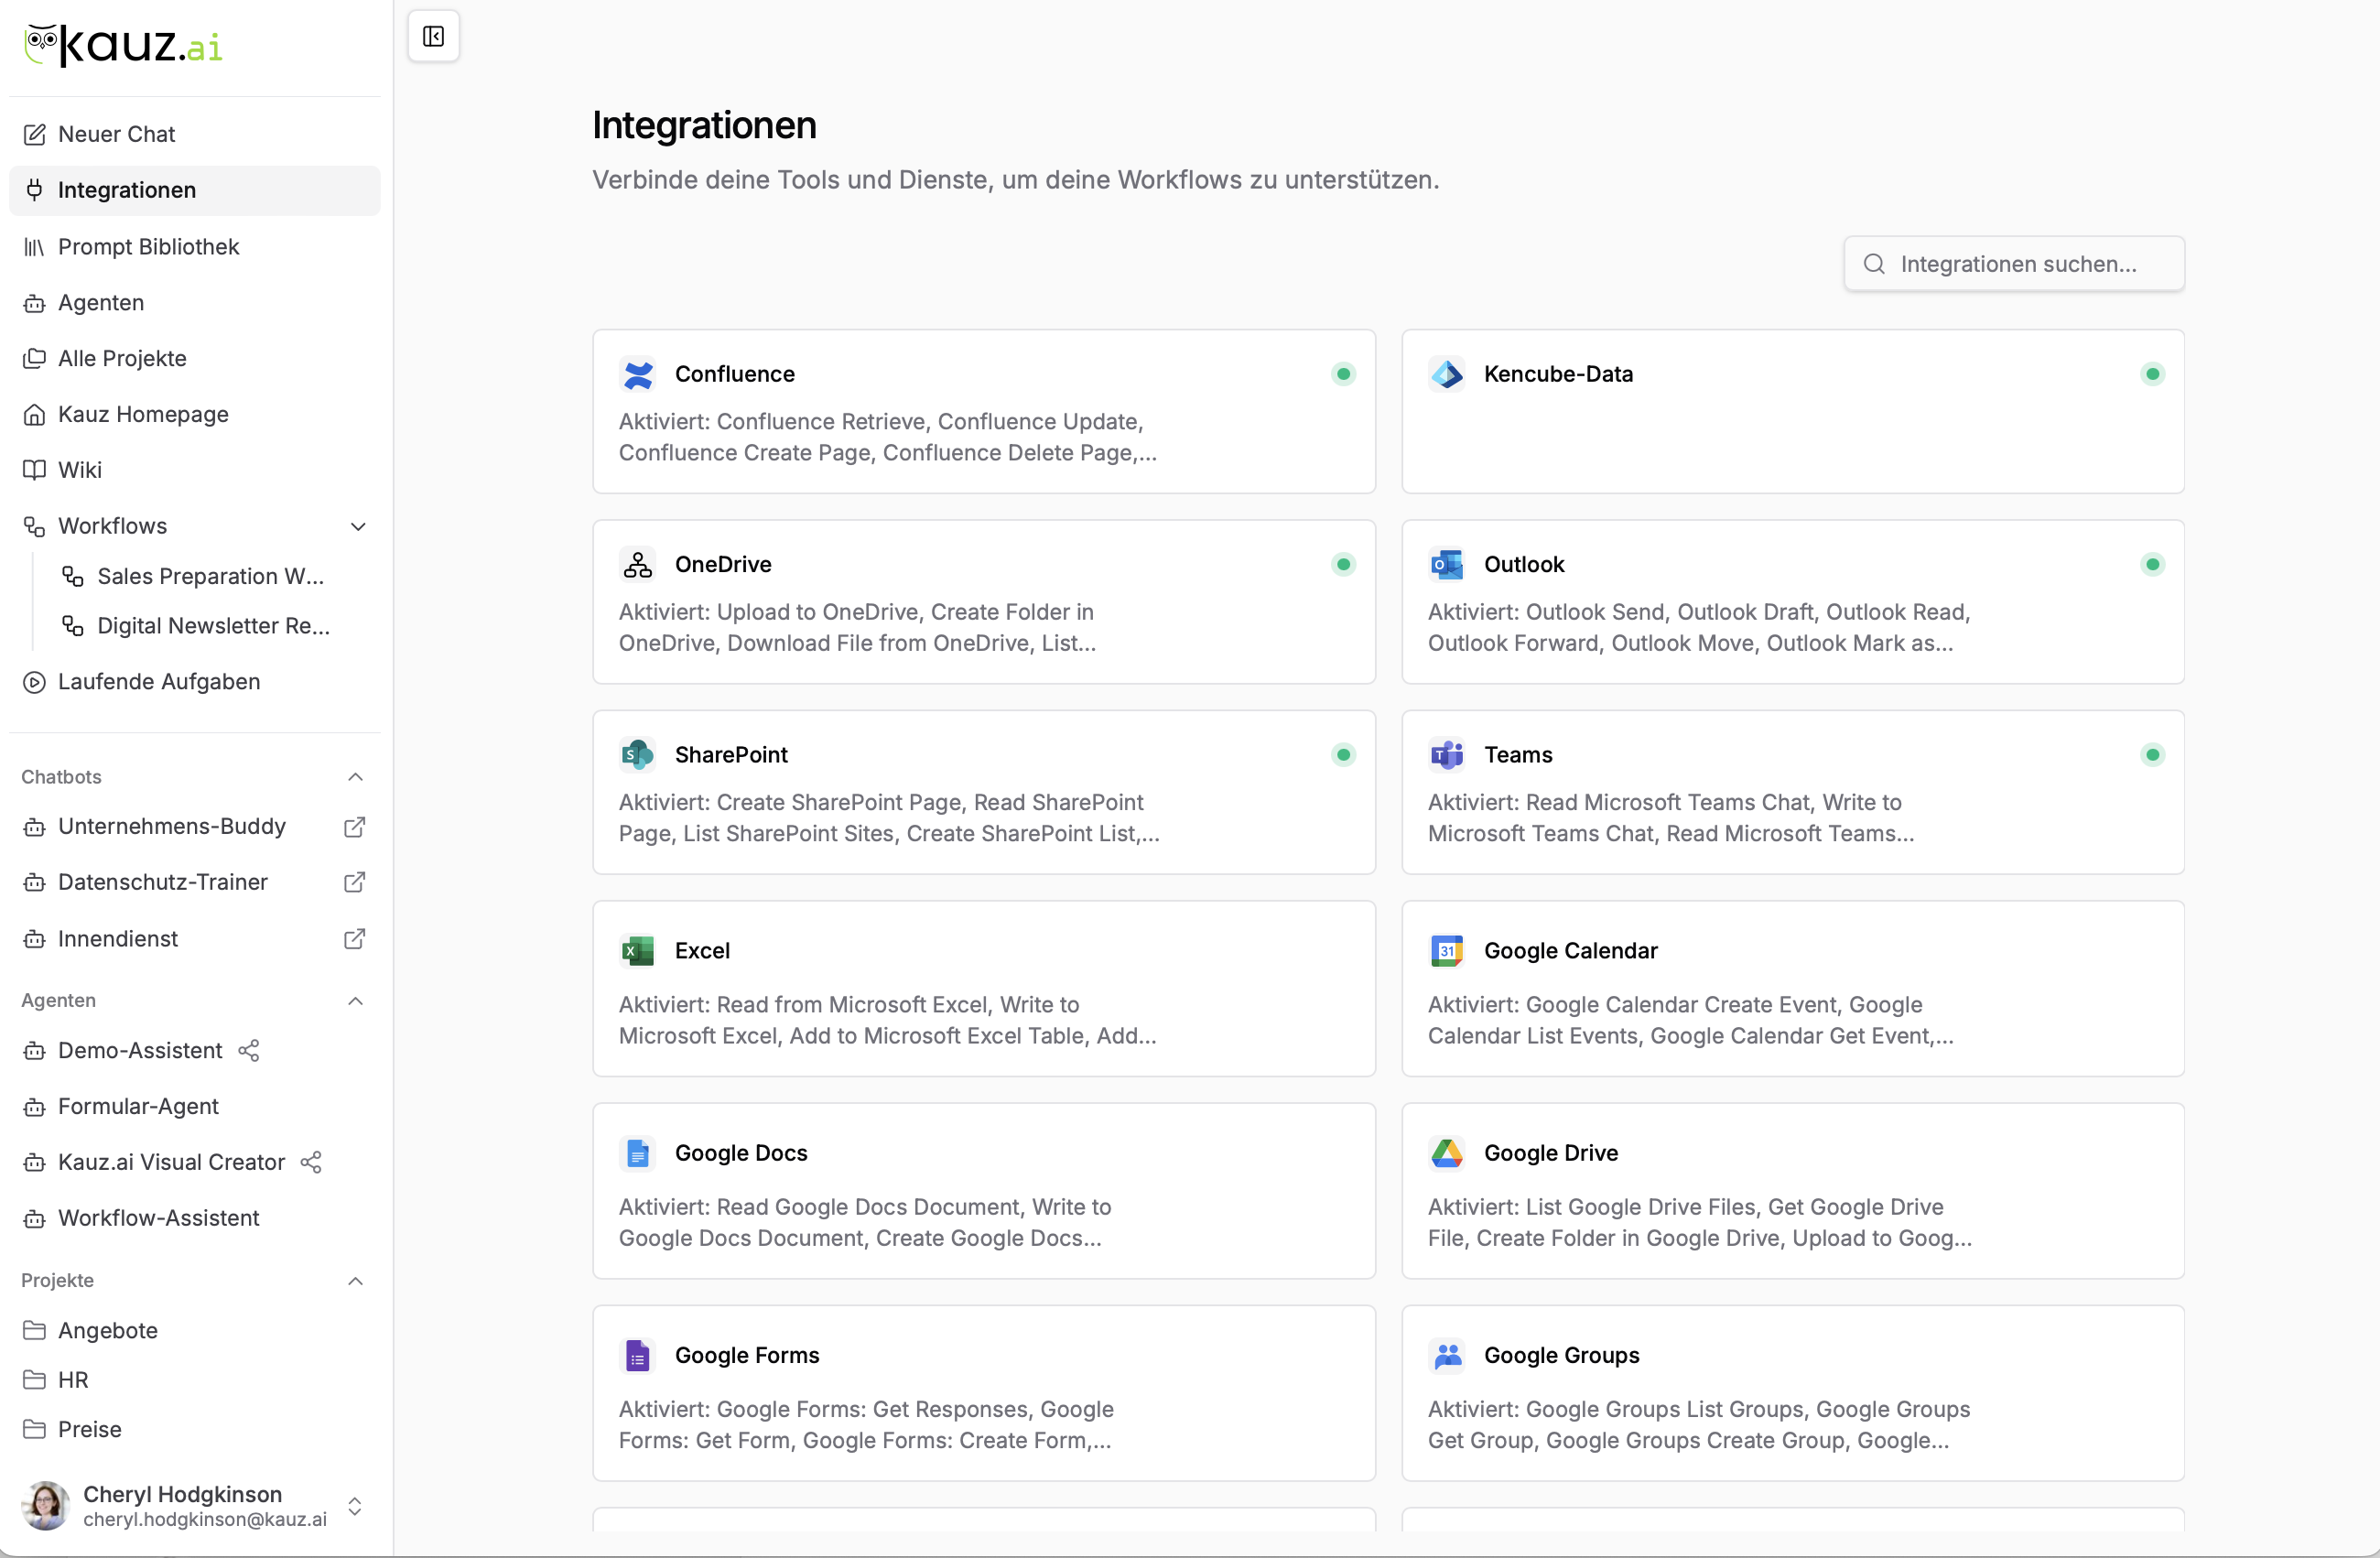This screenshot has width=2380, height=1558.
Task: Open the HR project folder
Action: (195, 1381)
